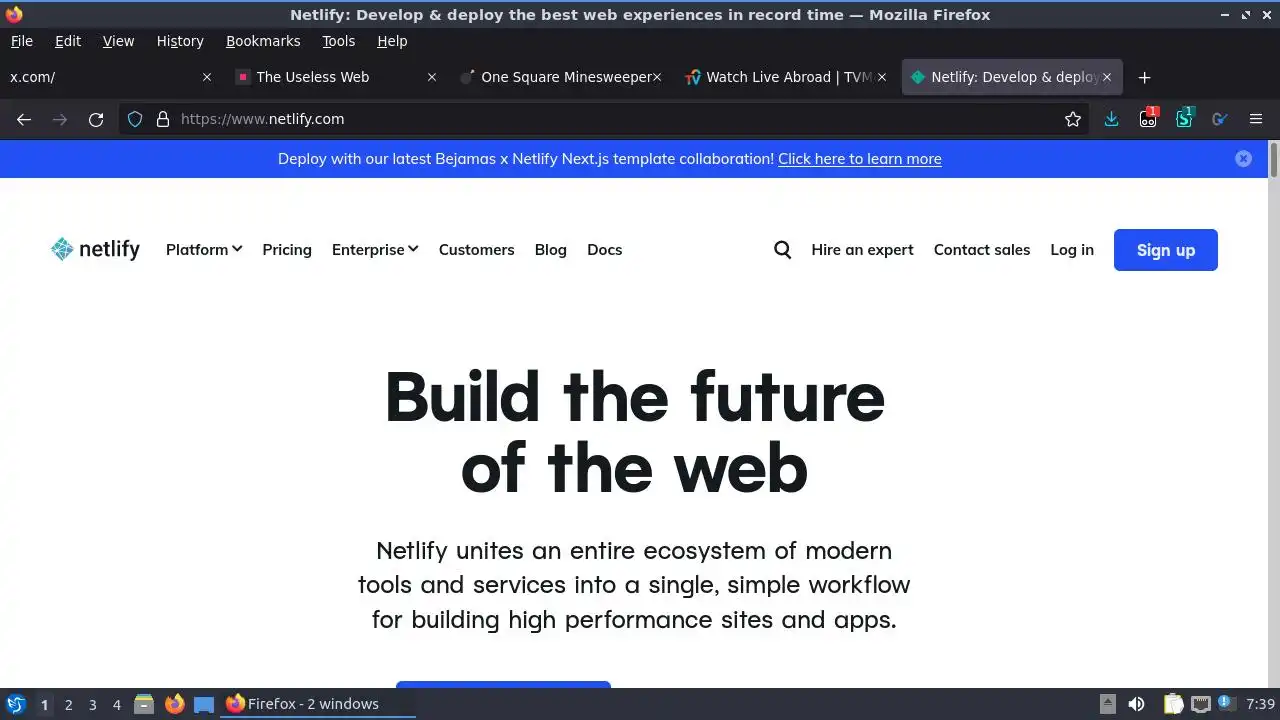Click the extension icon with red badge
Viewport: 1280px width, 720px height.
pos(1148,118)
